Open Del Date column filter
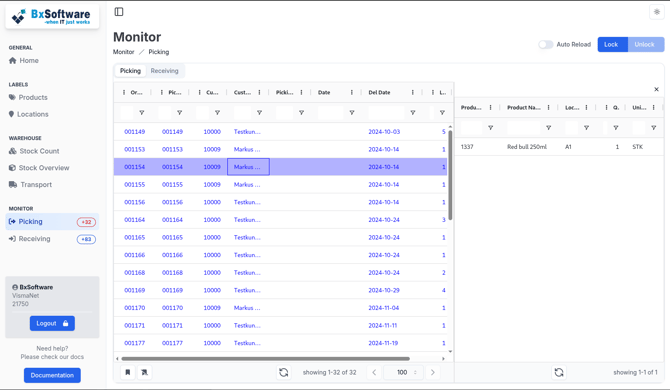Image resolution: width=670 pixels, height=390 pixels. (413, 113)
